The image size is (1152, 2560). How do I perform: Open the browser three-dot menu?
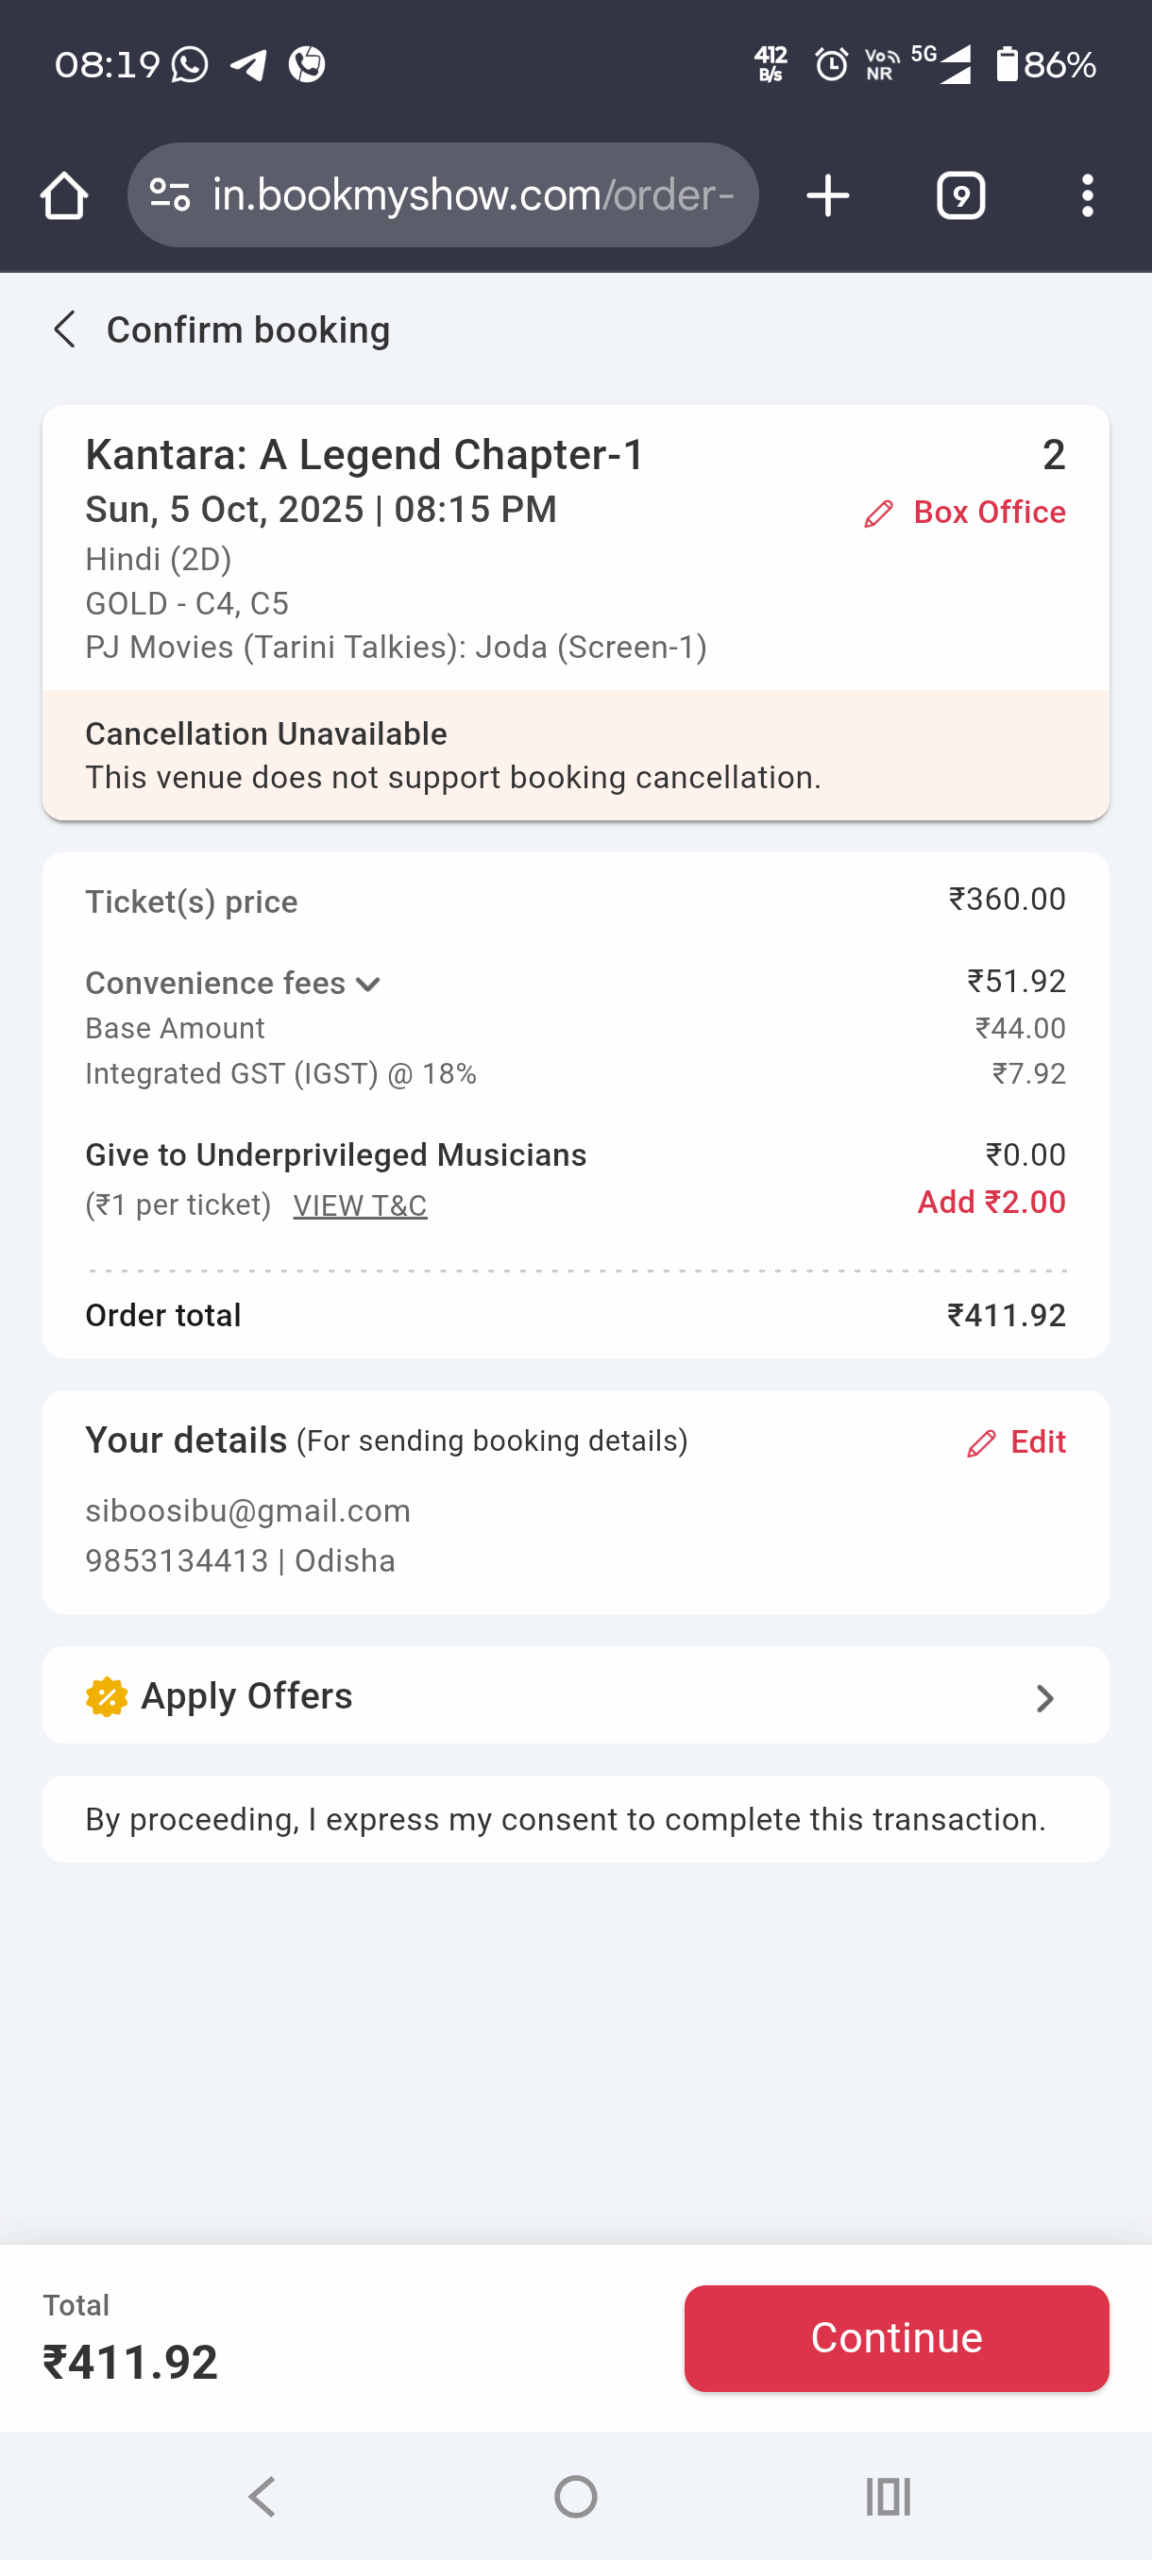[1087, 195]
